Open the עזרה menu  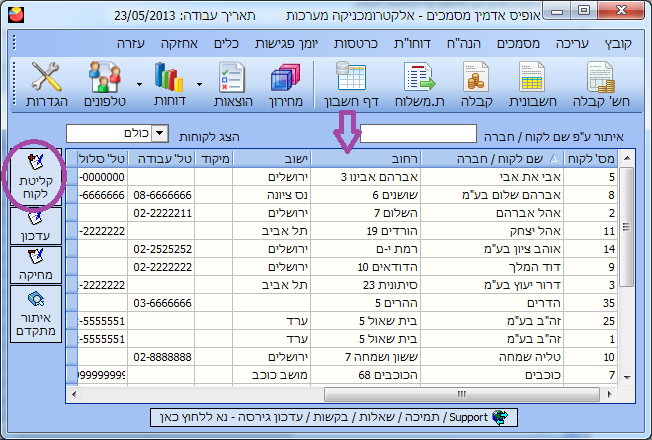pos(131,43)
